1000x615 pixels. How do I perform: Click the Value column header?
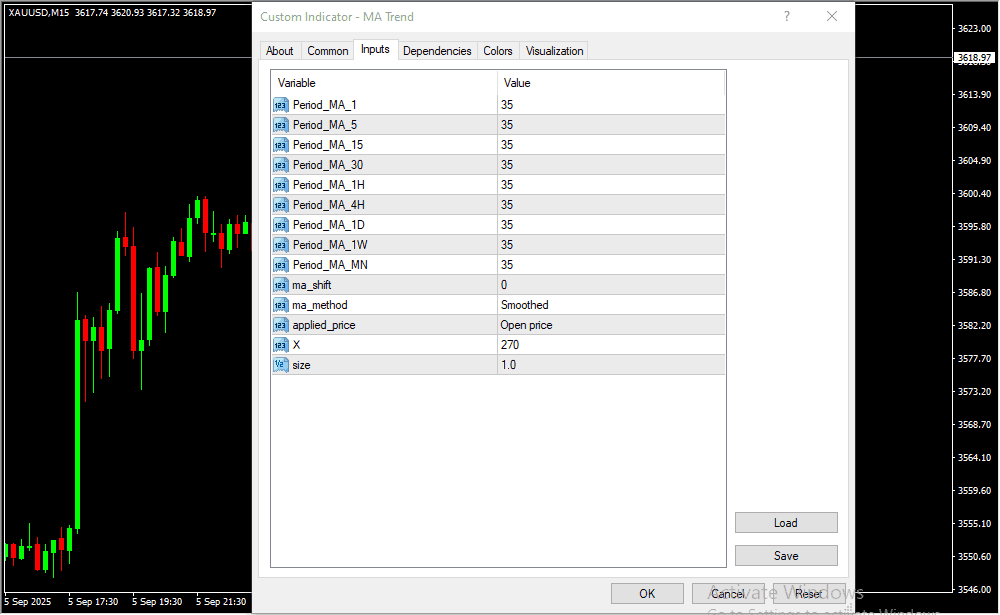[x=611, y=83]
